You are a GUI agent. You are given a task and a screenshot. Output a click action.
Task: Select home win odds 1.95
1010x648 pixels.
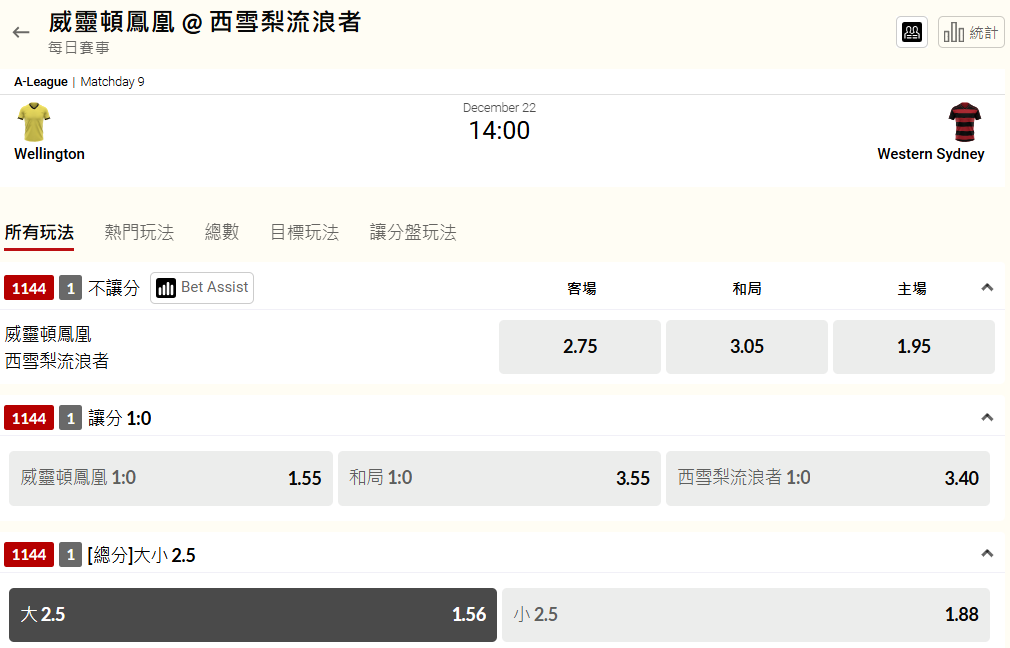913,347
